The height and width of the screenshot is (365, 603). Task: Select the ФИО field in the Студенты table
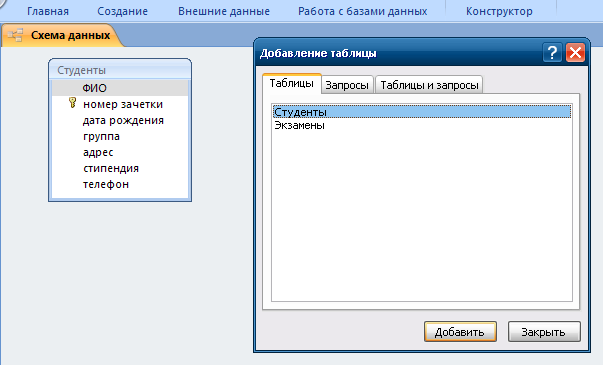(120, 88)
